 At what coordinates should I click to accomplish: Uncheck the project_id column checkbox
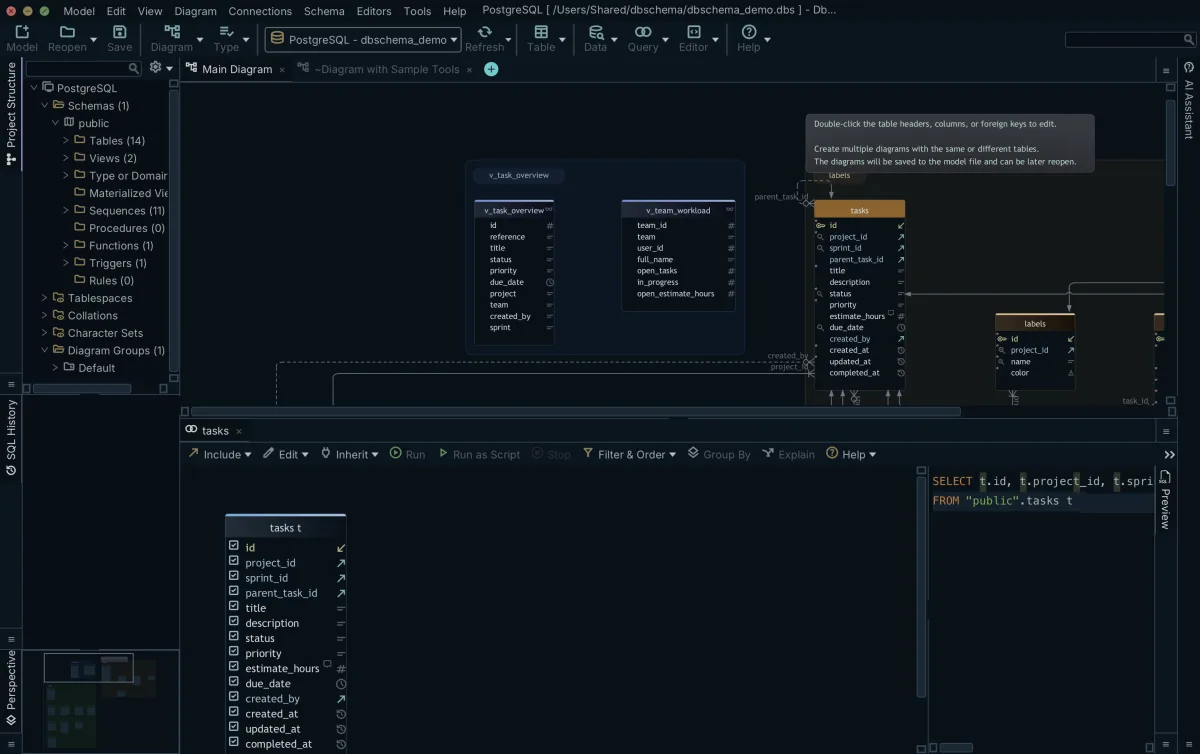[x=234, y=562]
